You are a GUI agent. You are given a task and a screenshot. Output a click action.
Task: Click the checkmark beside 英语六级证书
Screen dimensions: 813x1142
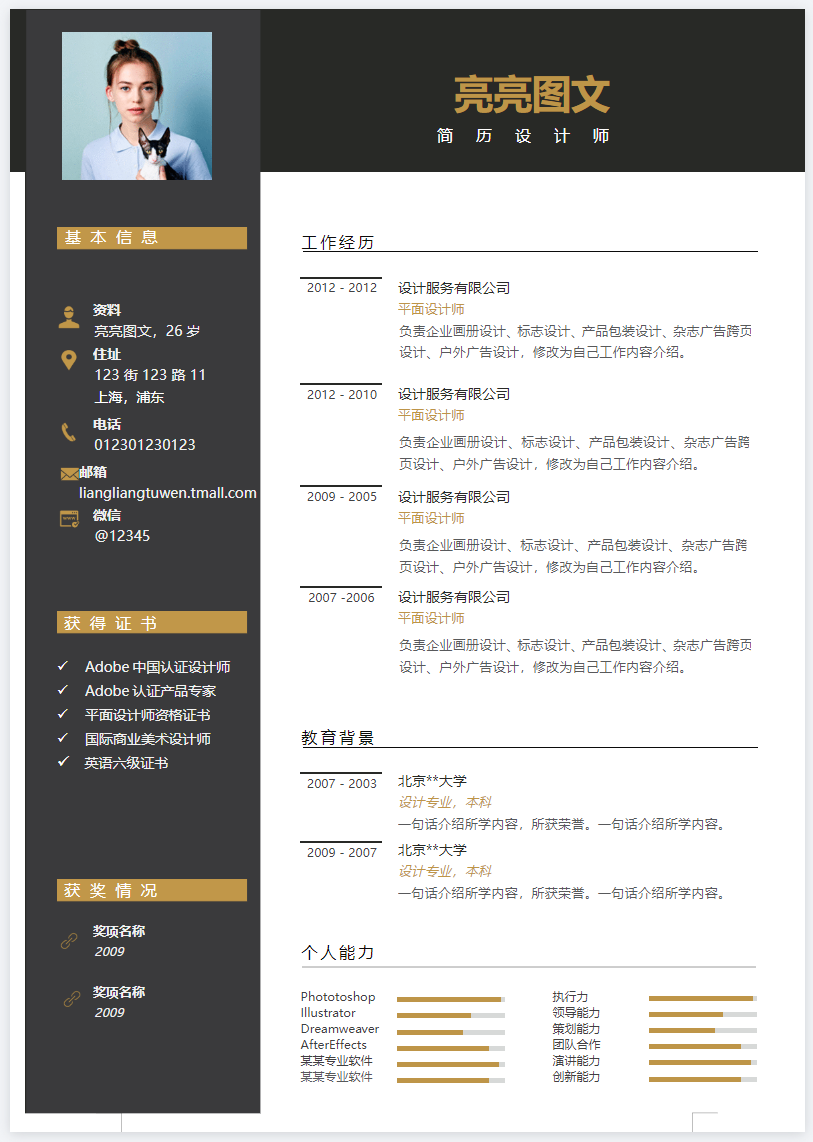(63, 761)
